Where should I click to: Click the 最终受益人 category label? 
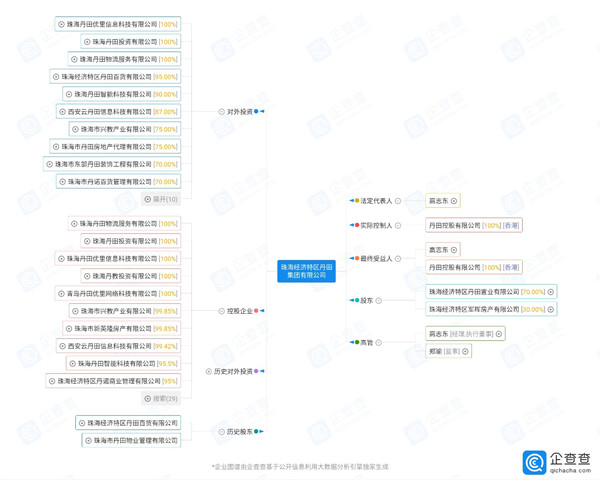(x=376, y=259)
